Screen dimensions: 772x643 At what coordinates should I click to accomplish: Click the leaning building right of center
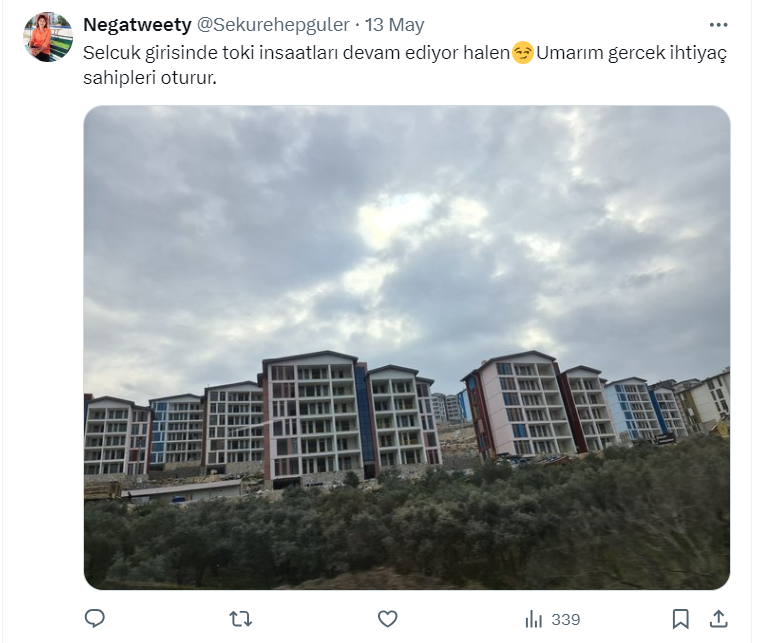(517, 405)
